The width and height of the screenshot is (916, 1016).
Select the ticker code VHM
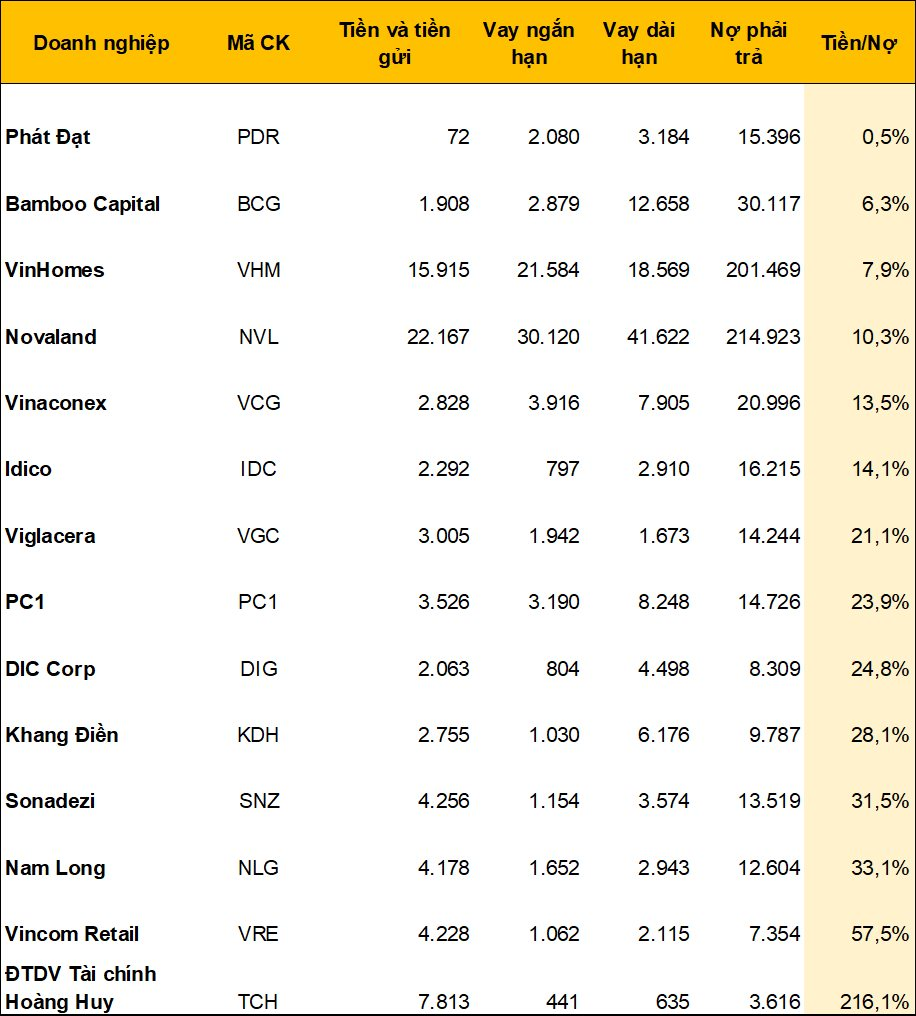(x=258, y=270)
